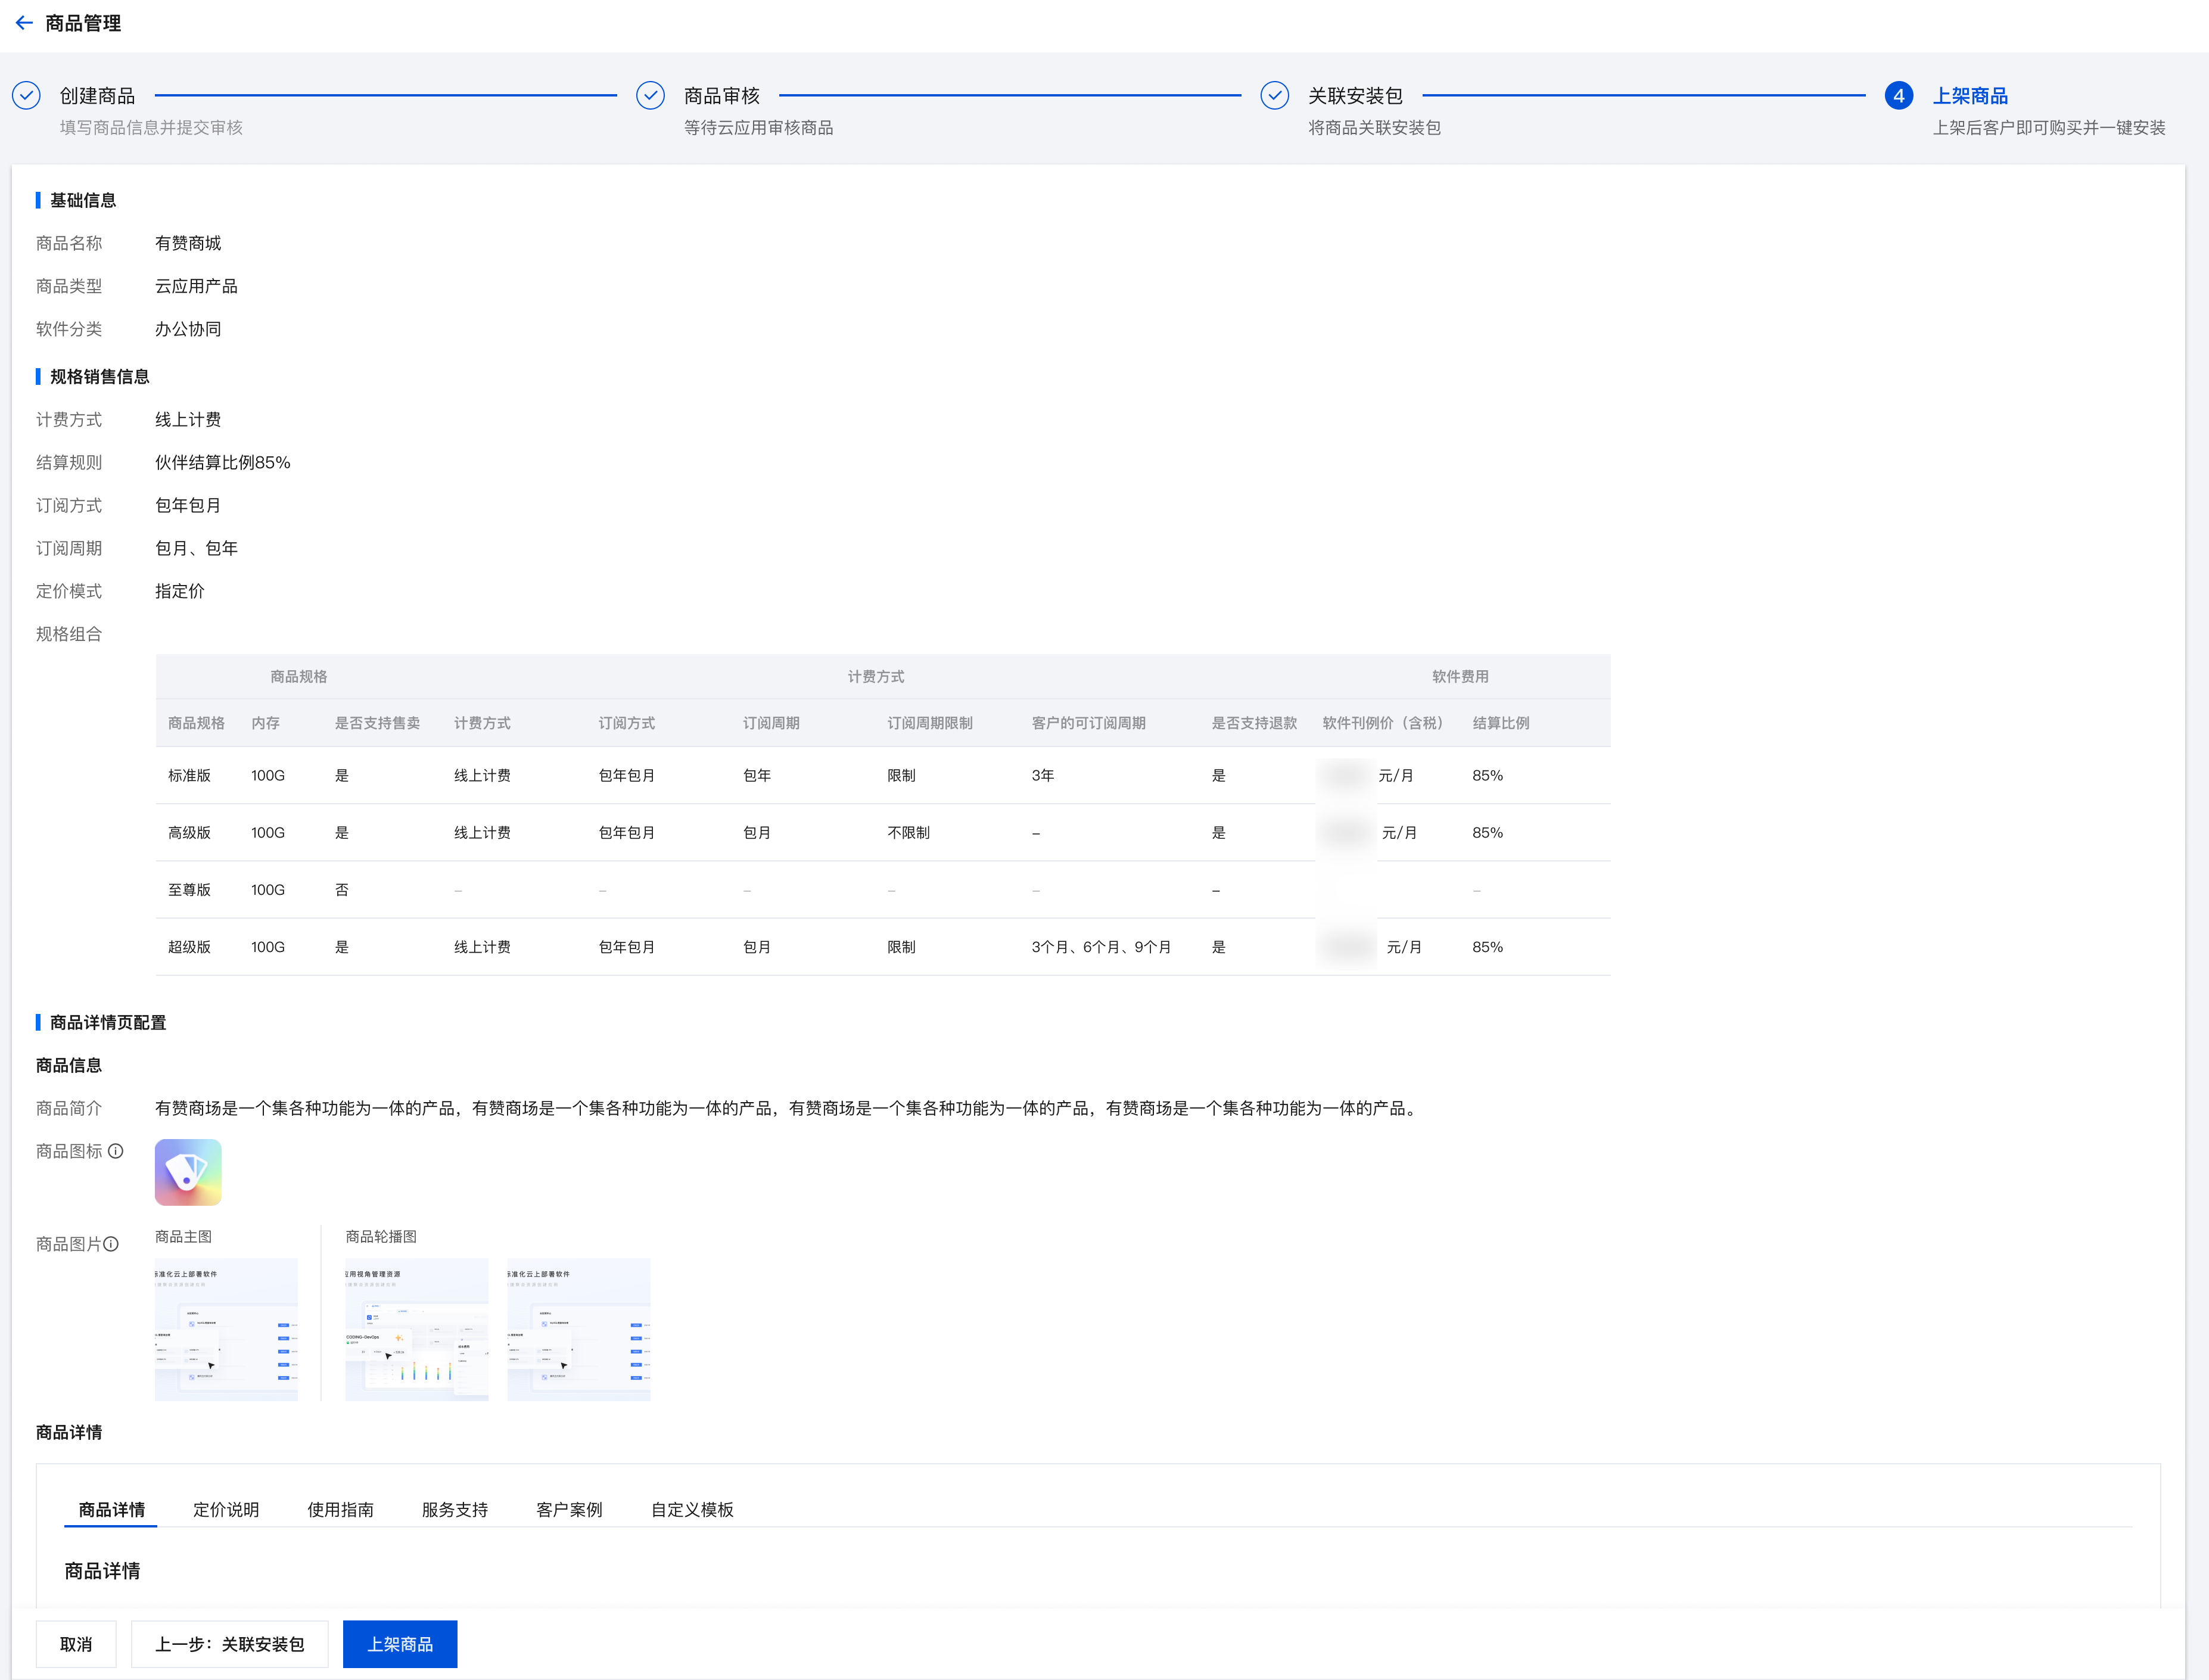Click the 包年 cell in 标准版 row
The width and height of the screenshot is (2209, 1680).
pos(757,775)
